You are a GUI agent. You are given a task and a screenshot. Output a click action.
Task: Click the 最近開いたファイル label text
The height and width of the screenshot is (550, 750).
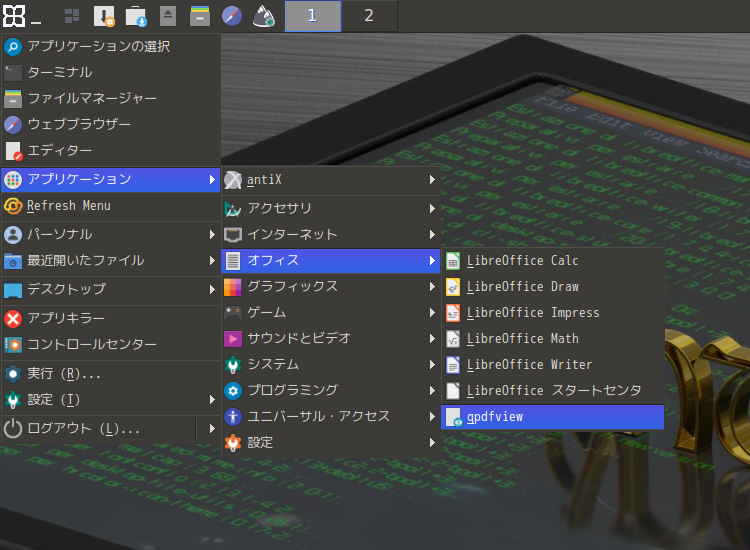click(86, 261)
